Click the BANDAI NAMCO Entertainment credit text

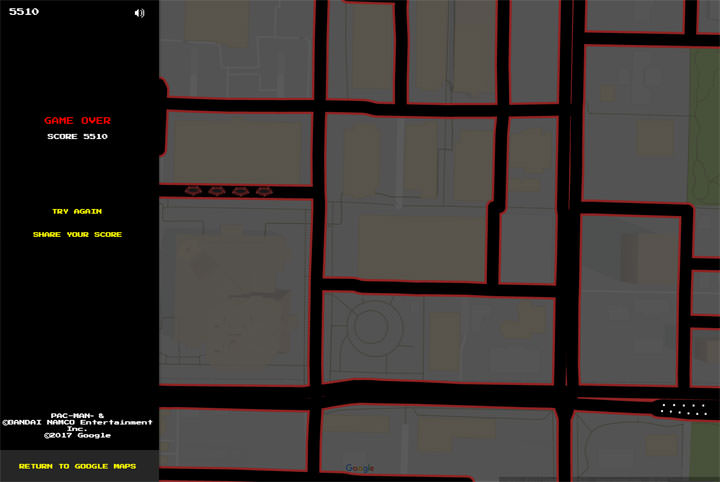pos(77,422)
